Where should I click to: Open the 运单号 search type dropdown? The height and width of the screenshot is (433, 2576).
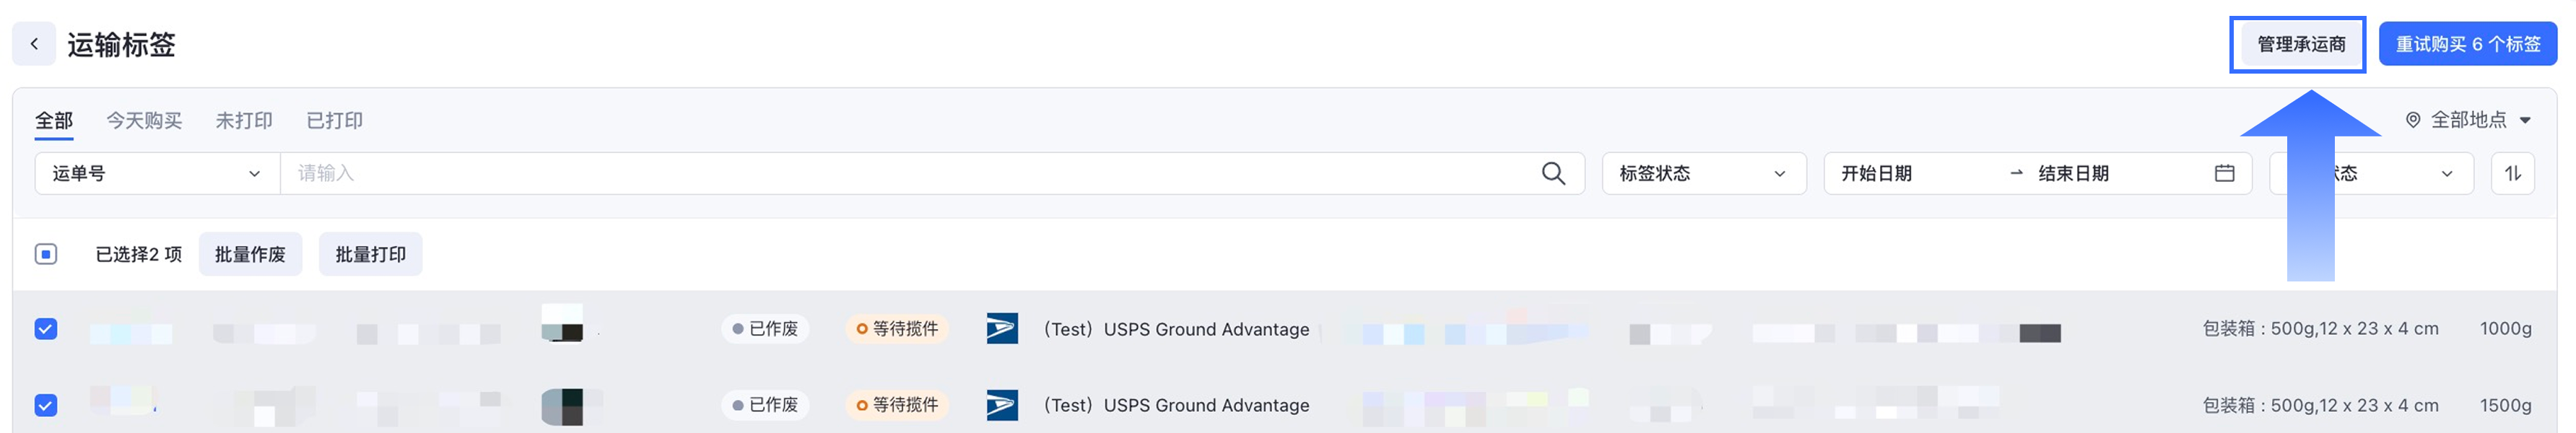(x=157, y=174)
